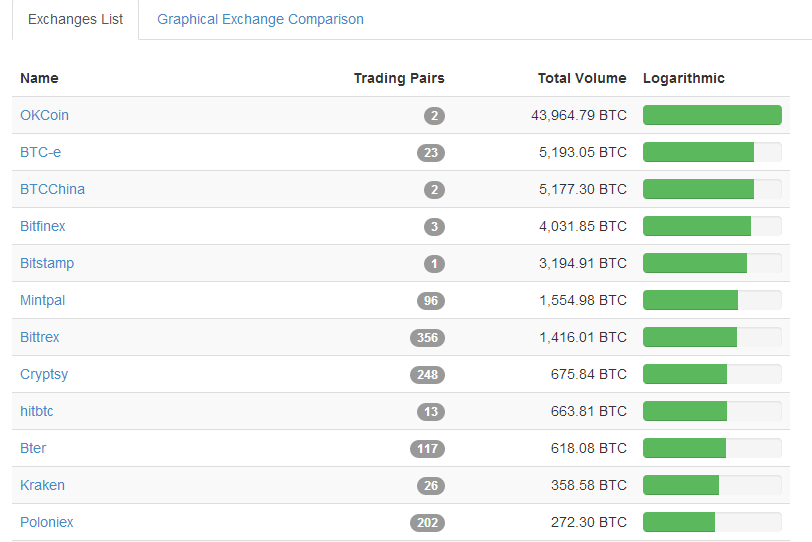Click the Bittrex logarithmic volume bar
Viewport: 812px width, 542px height.
[712, 337]
